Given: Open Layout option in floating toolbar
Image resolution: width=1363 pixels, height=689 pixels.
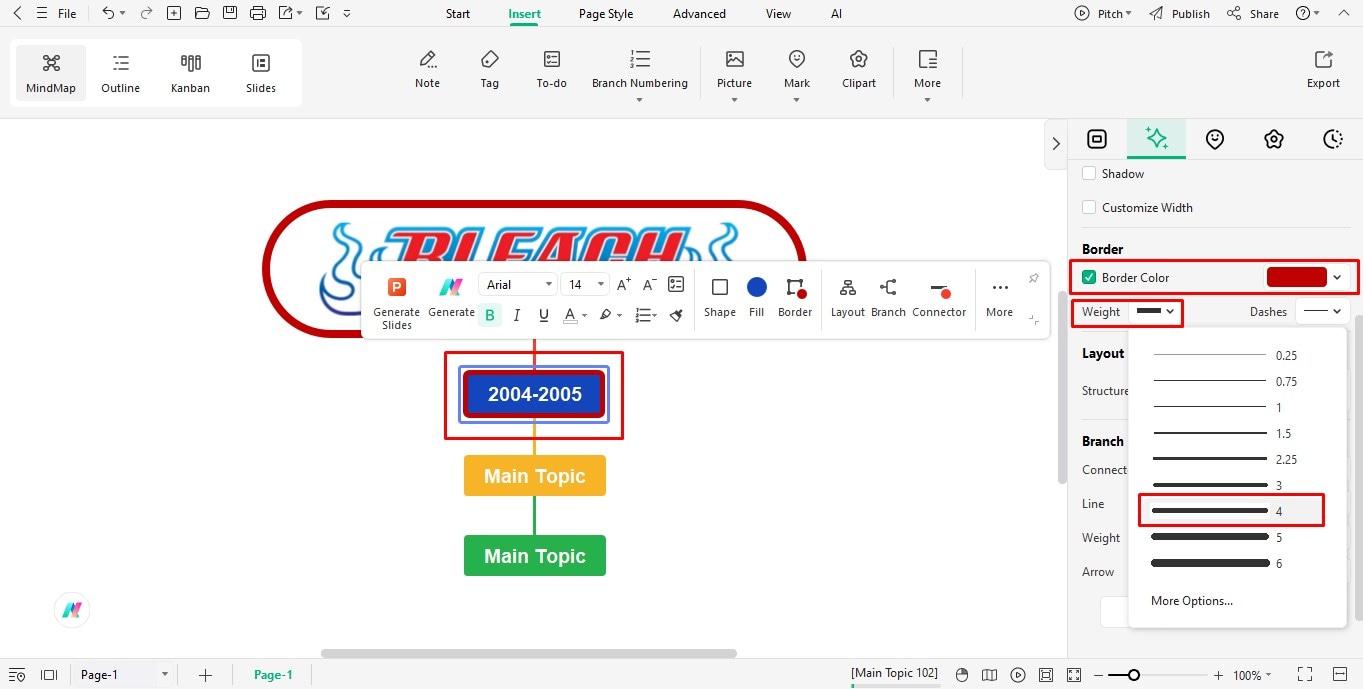Looking at the screenshot, I should click(848, 298).
